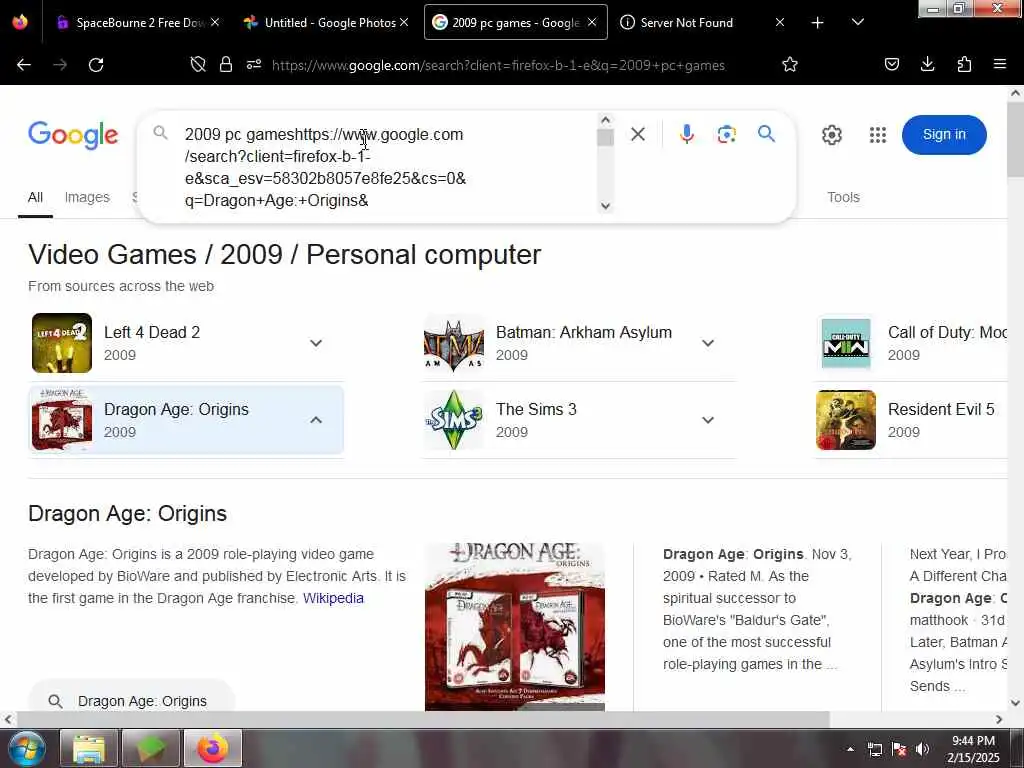Open the tracking protection shield icon
This screenshot has width=1024, height=768.
coord(198,65)
